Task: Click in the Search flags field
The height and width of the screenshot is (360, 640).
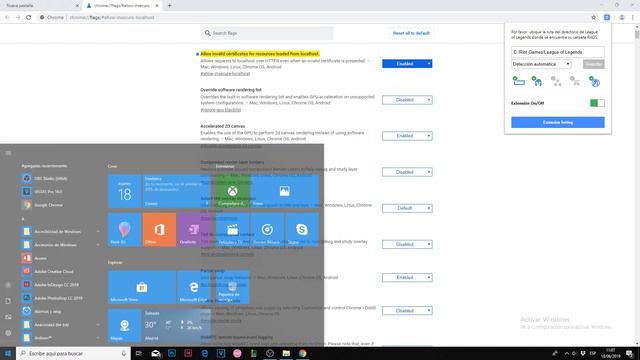Action: pyautogui.click(x=267, y=33)
